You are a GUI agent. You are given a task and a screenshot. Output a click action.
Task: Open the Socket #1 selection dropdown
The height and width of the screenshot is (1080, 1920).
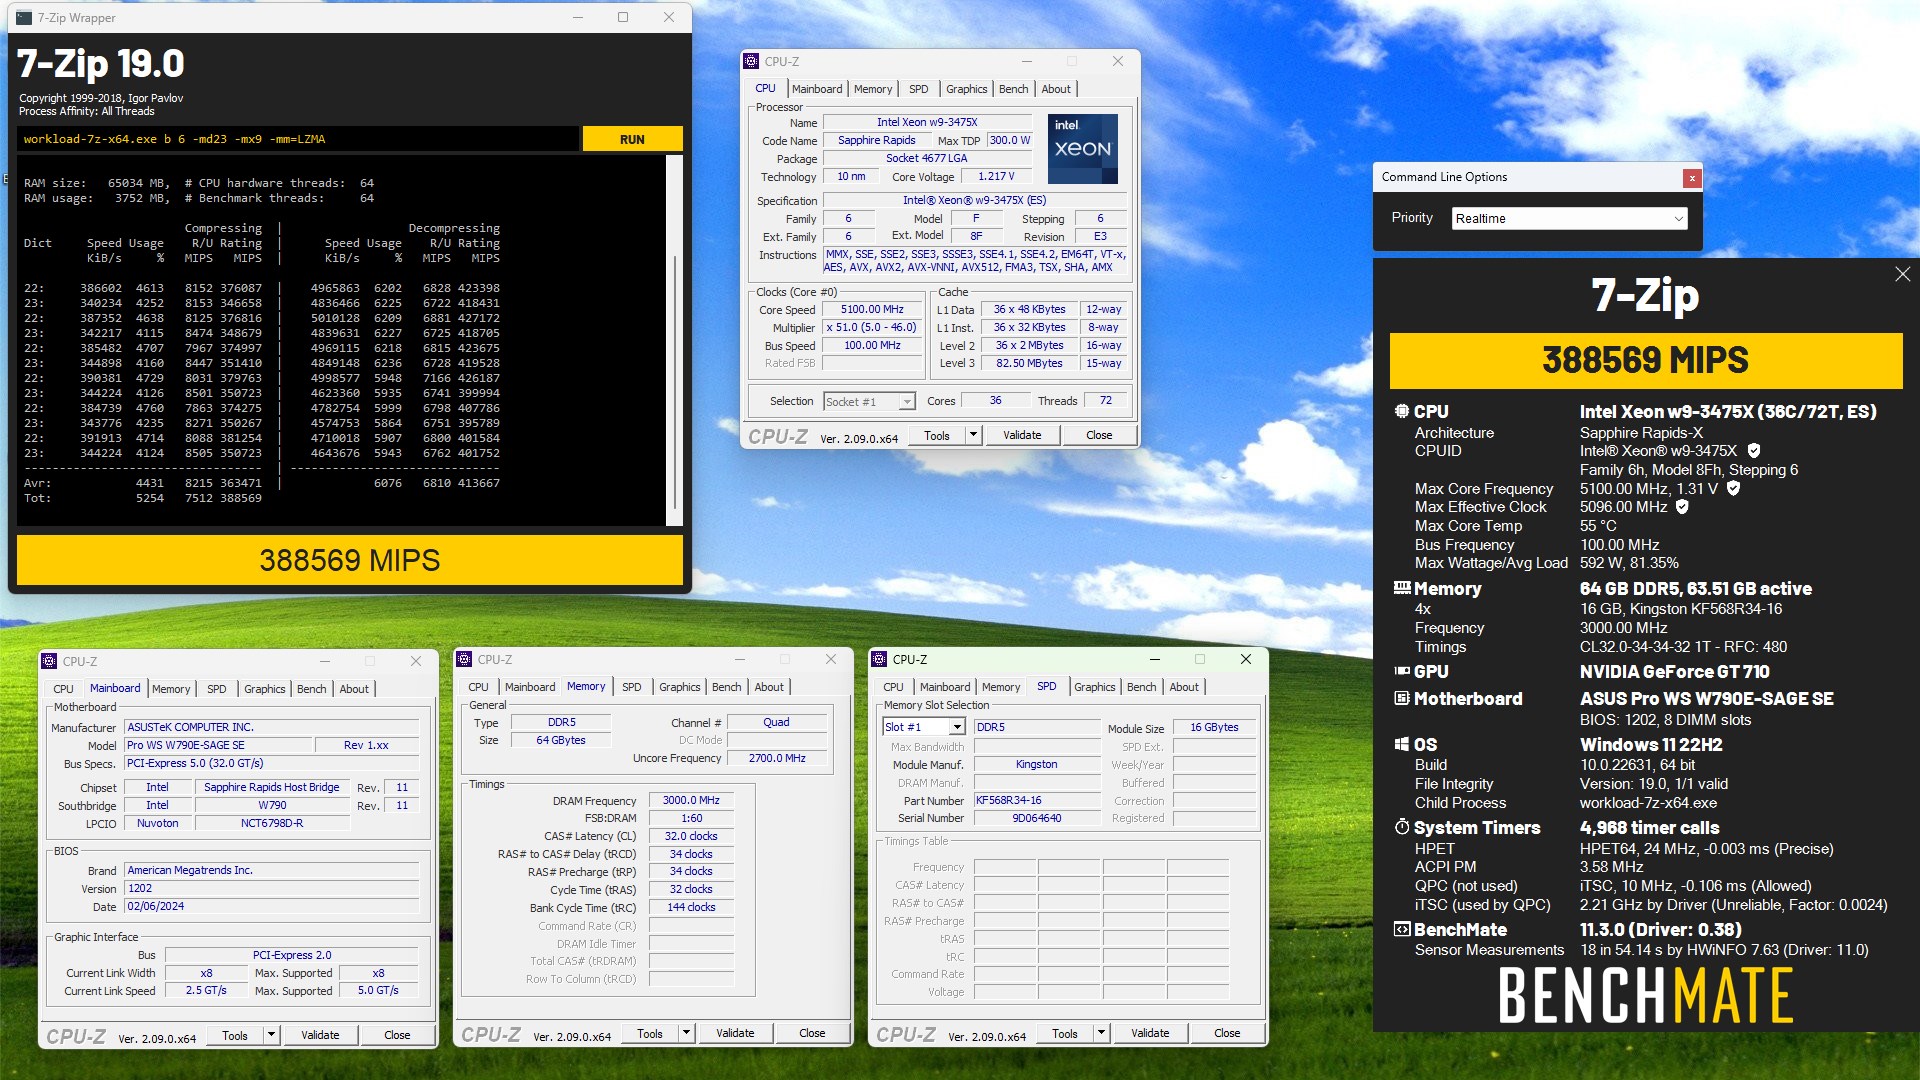click(869, 401)
